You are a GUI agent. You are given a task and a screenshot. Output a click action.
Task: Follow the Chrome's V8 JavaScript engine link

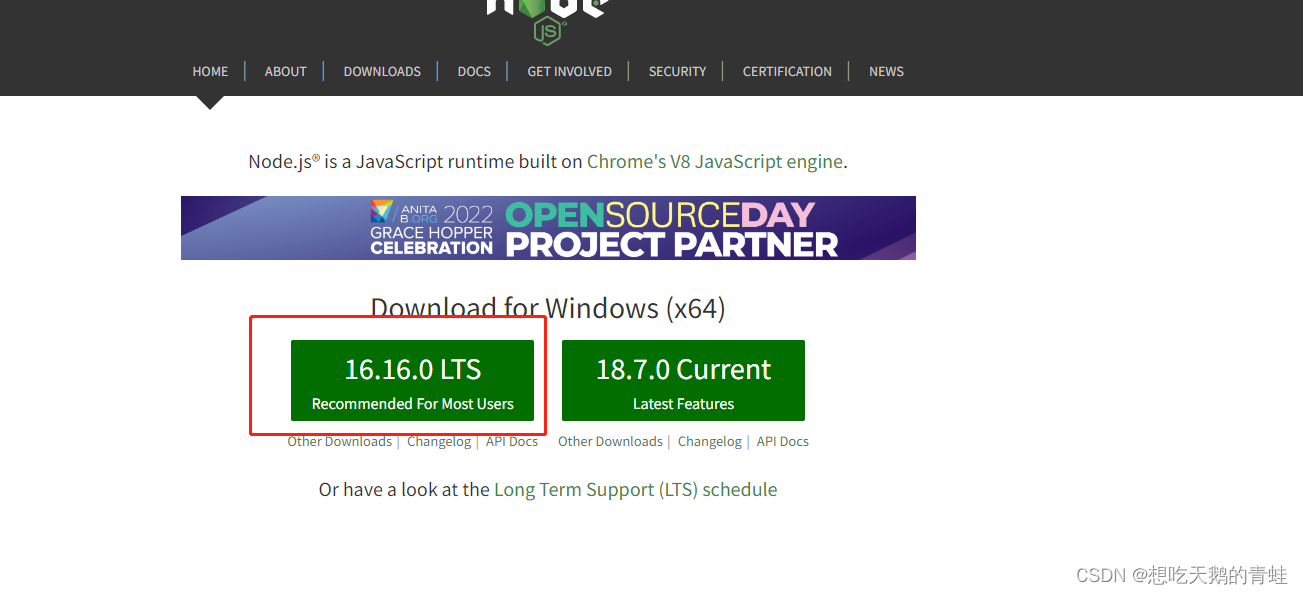point(715,161)
